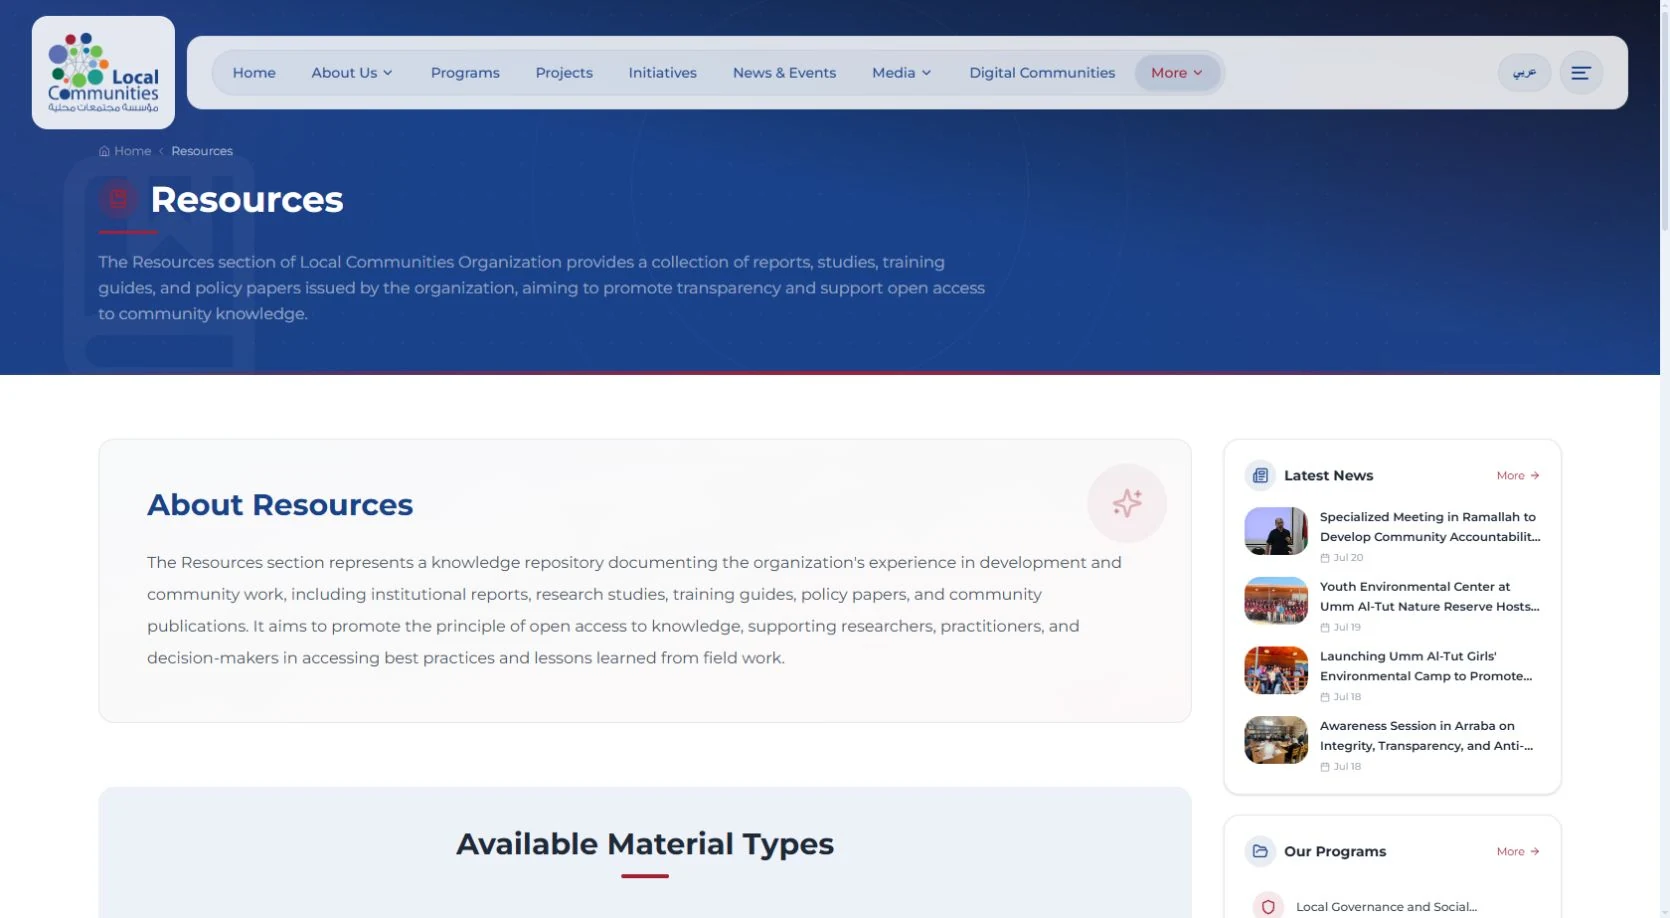This screenshot has height=918, width=1670.
Task: Switch language to Arabic
Action: (x=1524, y=73)
